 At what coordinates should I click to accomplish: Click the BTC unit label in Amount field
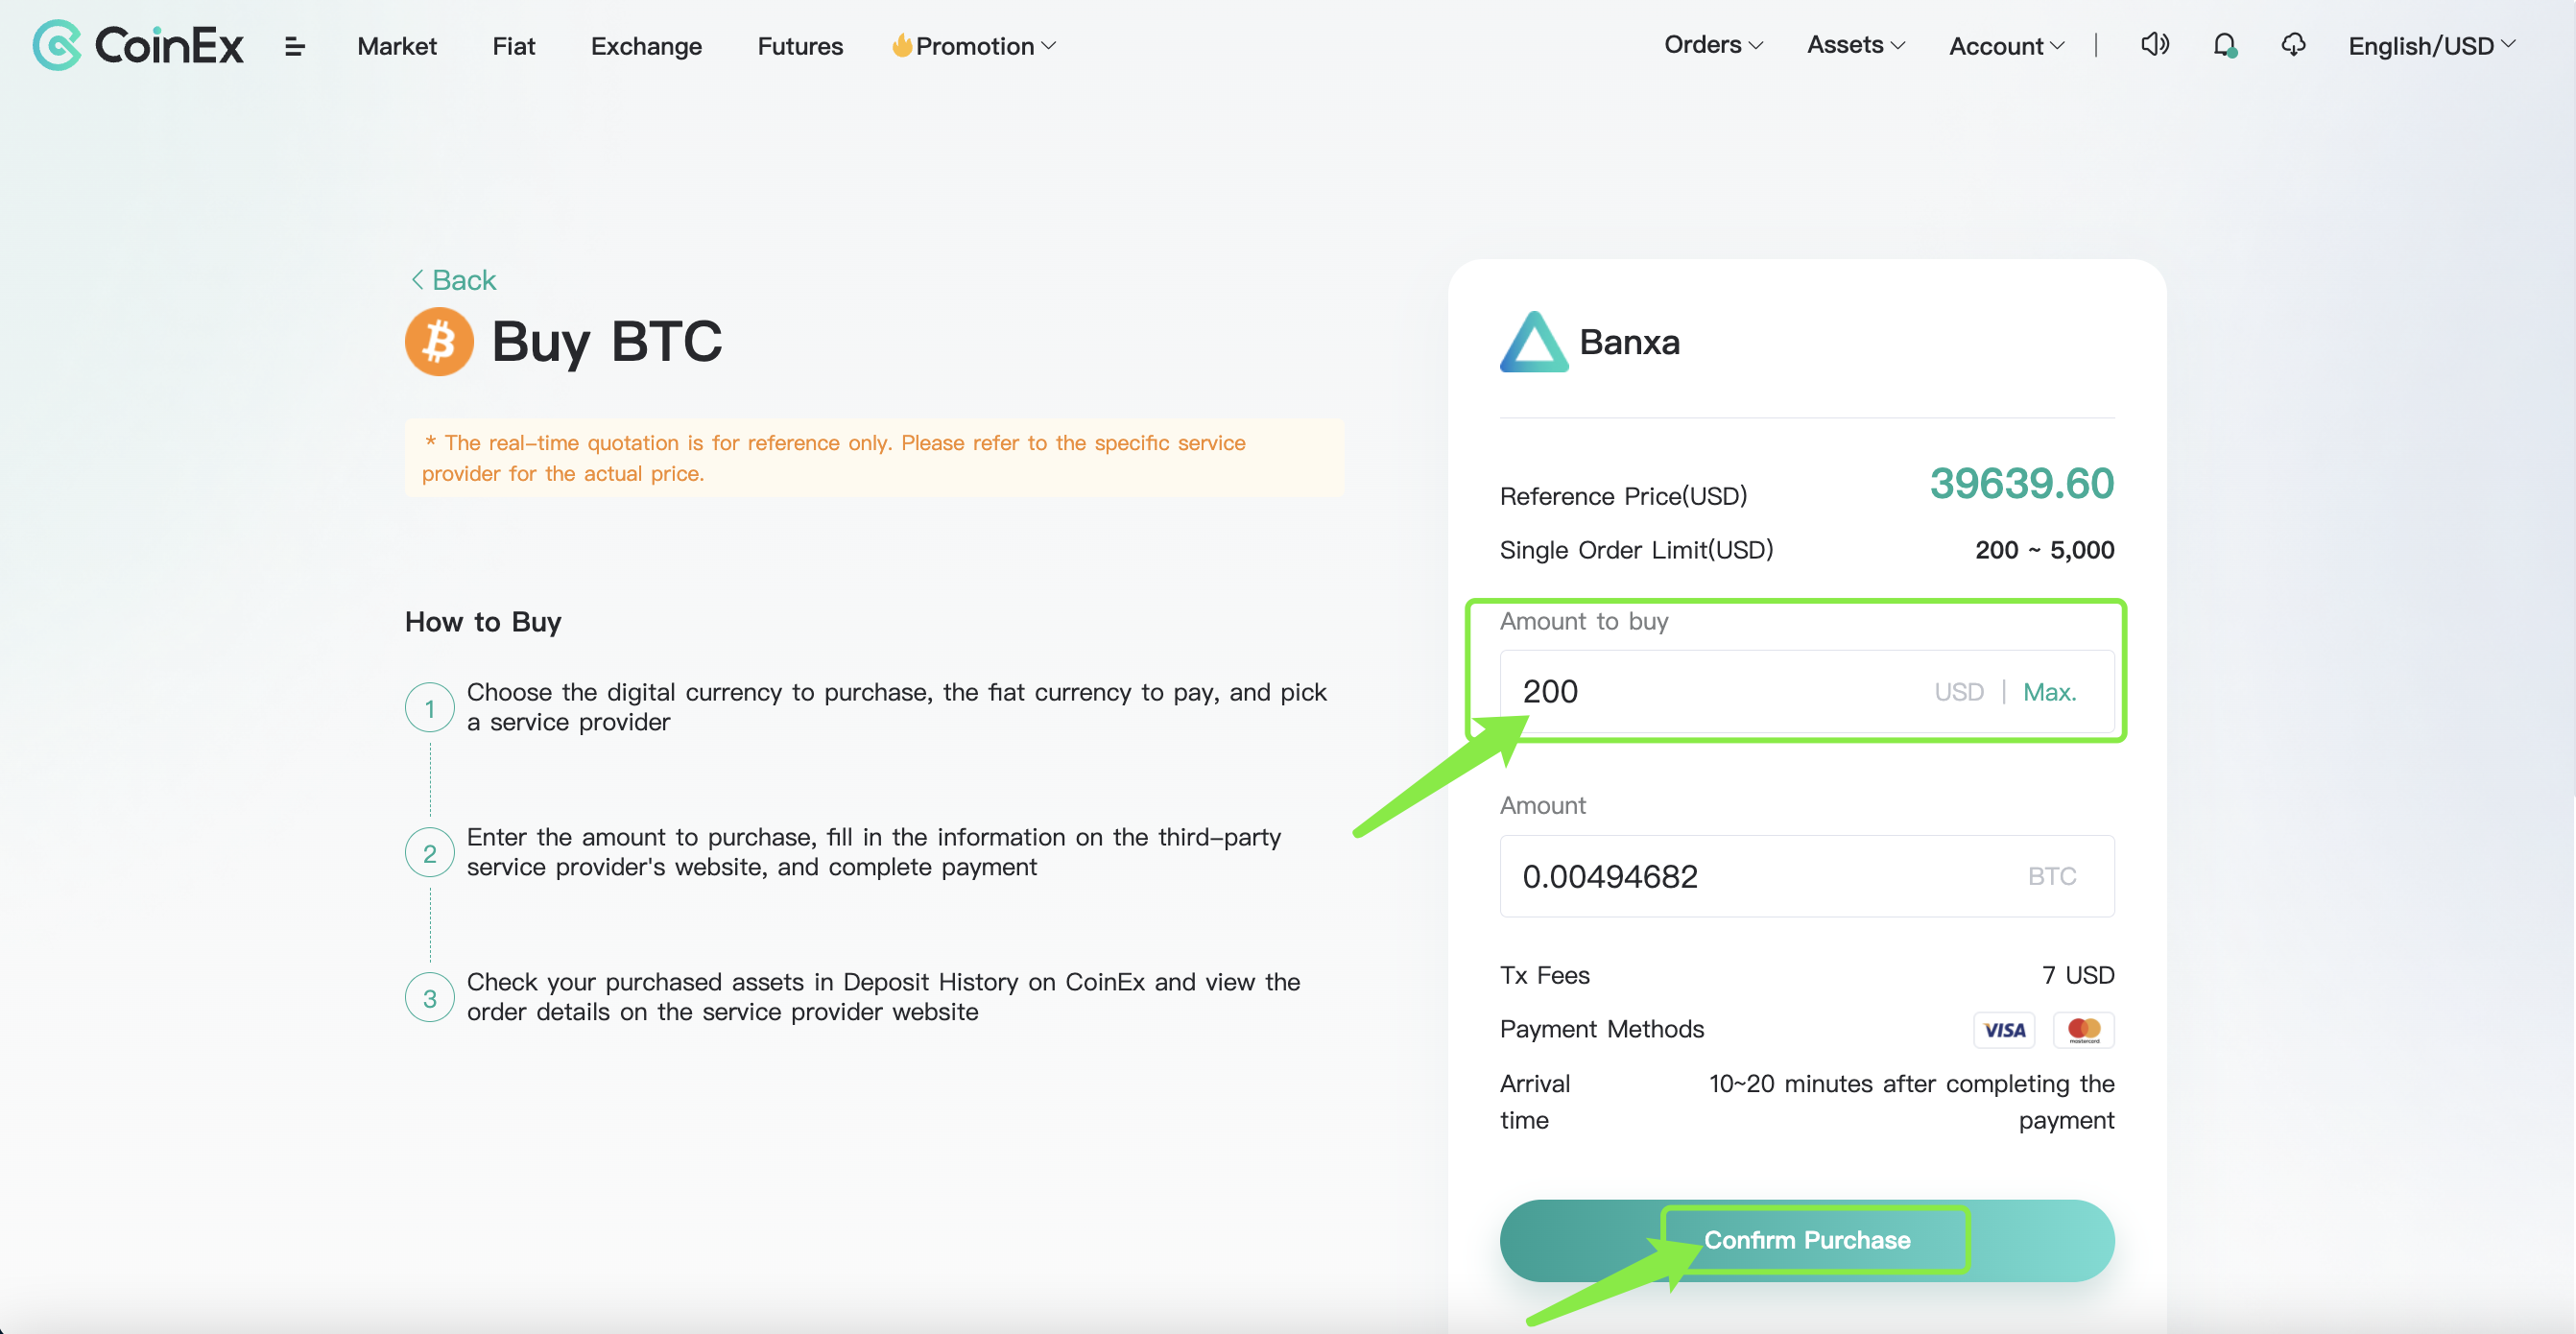(x=2052, y=877)
